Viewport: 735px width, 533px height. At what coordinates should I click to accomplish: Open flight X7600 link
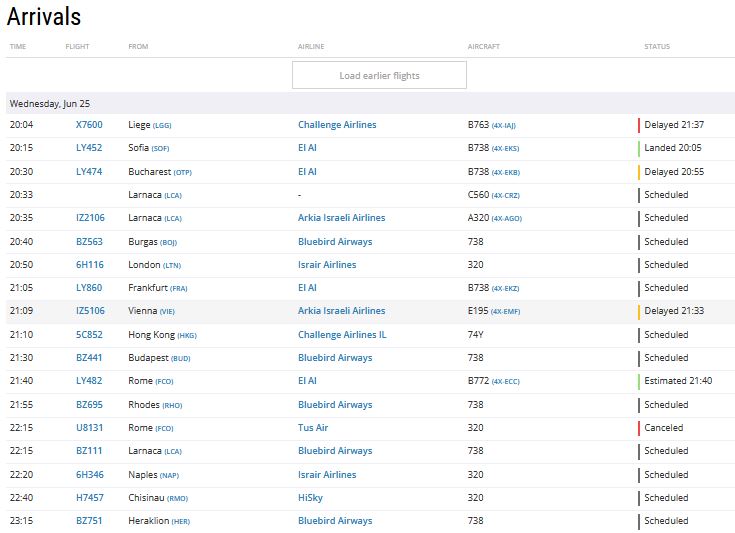pos(89,125)
